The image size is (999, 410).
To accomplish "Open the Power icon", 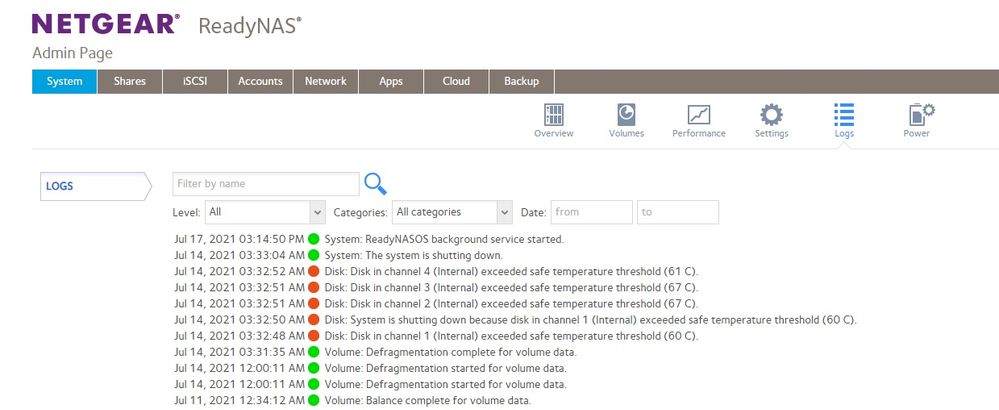I will point(916,115).
